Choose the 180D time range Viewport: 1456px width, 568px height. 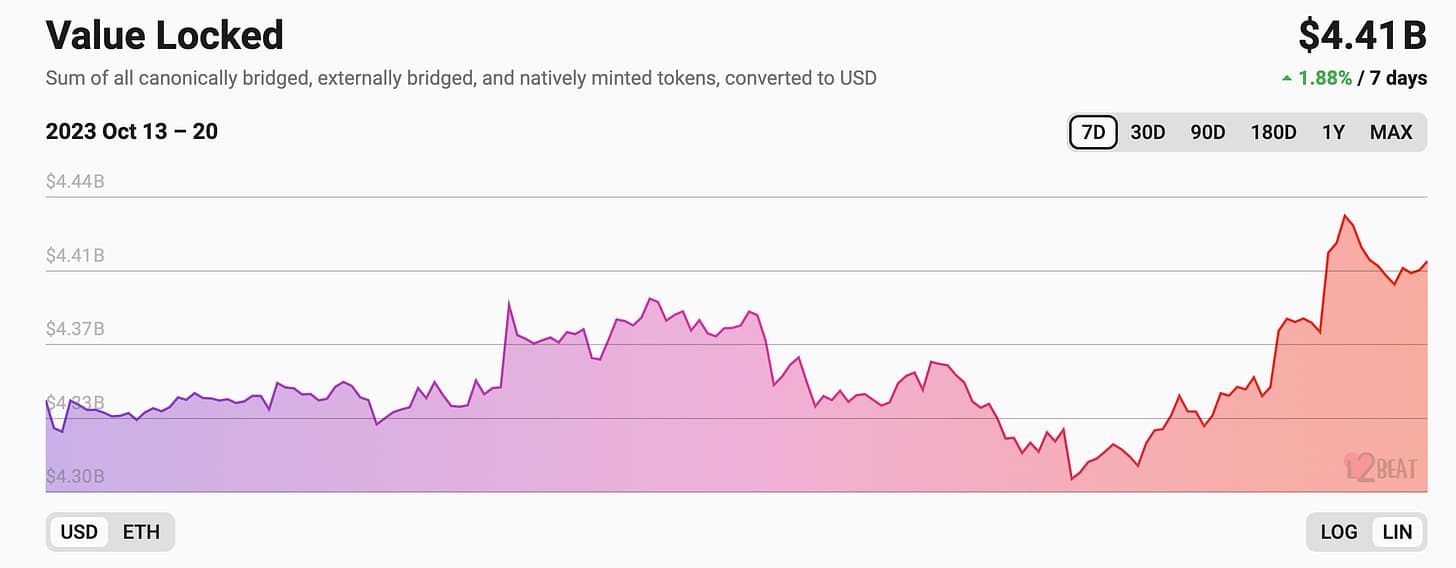click(1273, 132)
